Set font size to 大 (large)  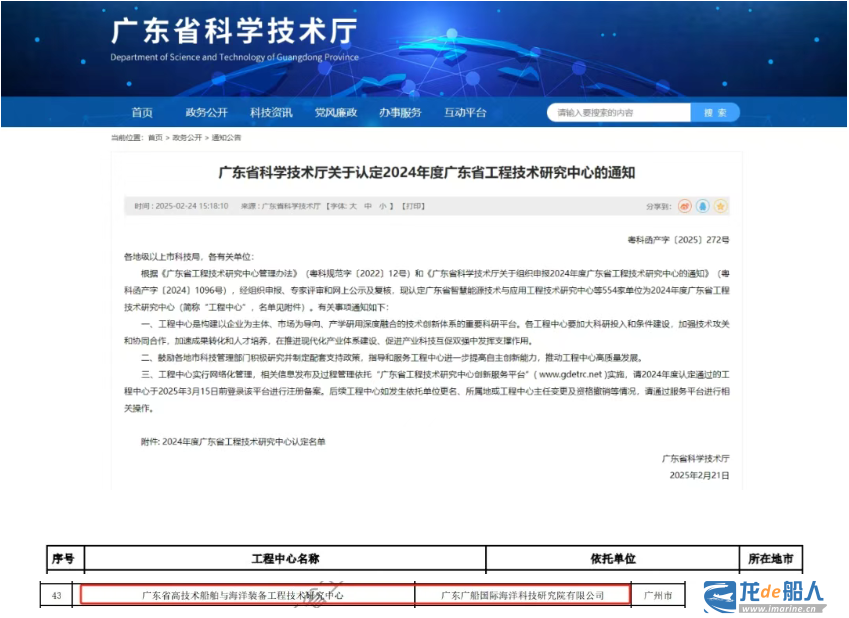pos(352,205)
